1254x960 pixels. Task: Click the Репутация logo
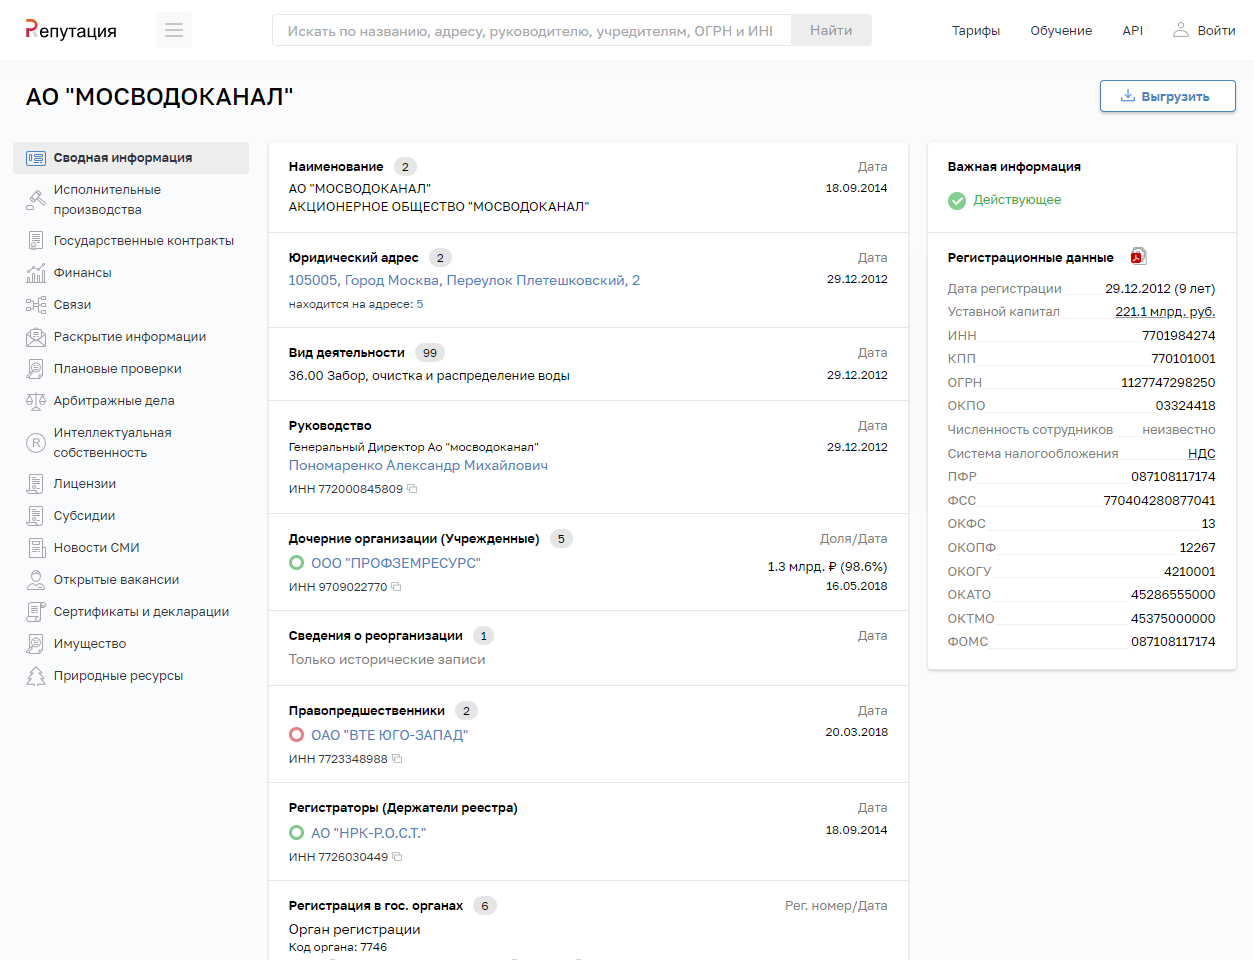pyautogui.click(x=71, y=30)
